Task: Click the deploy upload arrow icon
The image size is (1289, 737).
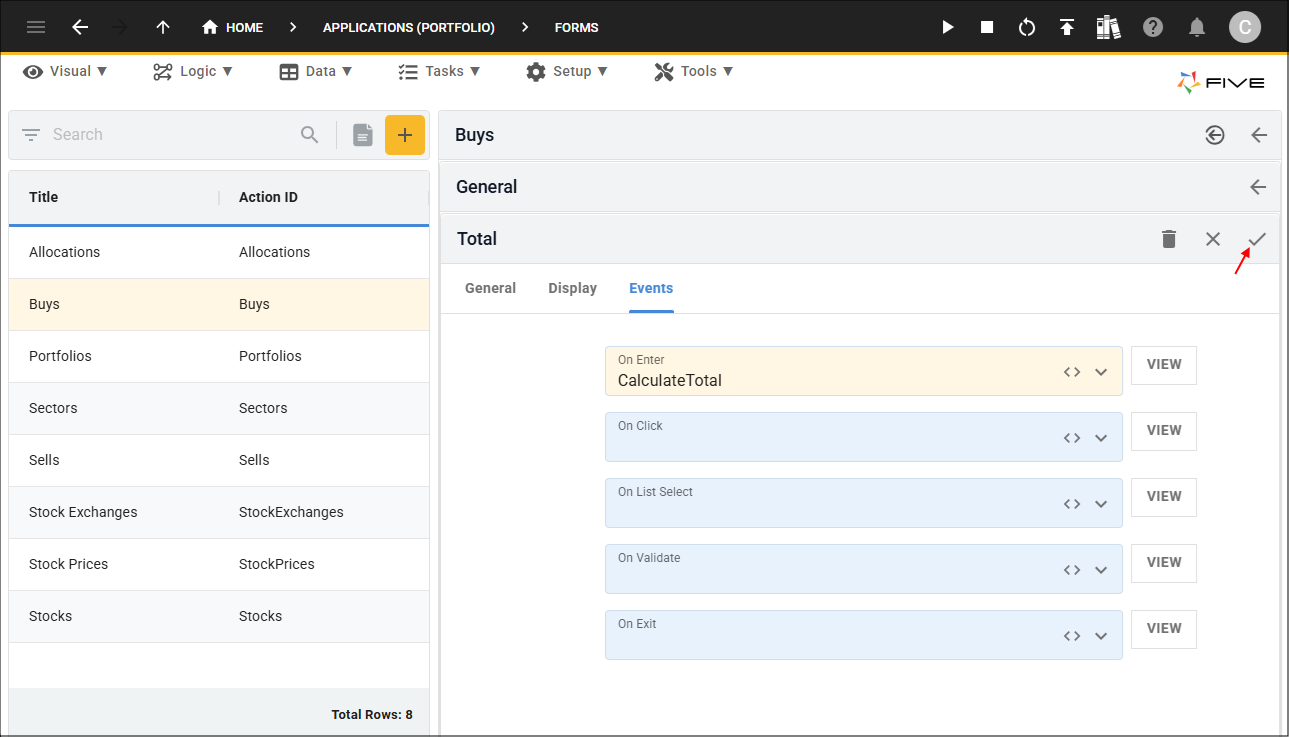Action: click(x=1067, y=27)
